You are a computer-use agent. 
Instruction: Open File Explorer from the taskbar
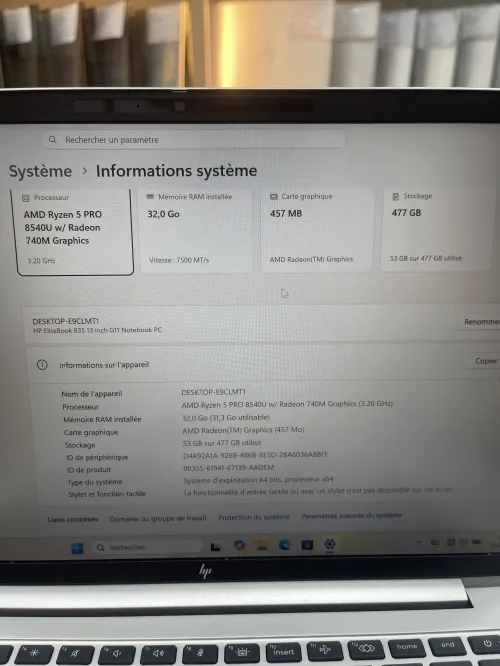[x=262, y=545]
